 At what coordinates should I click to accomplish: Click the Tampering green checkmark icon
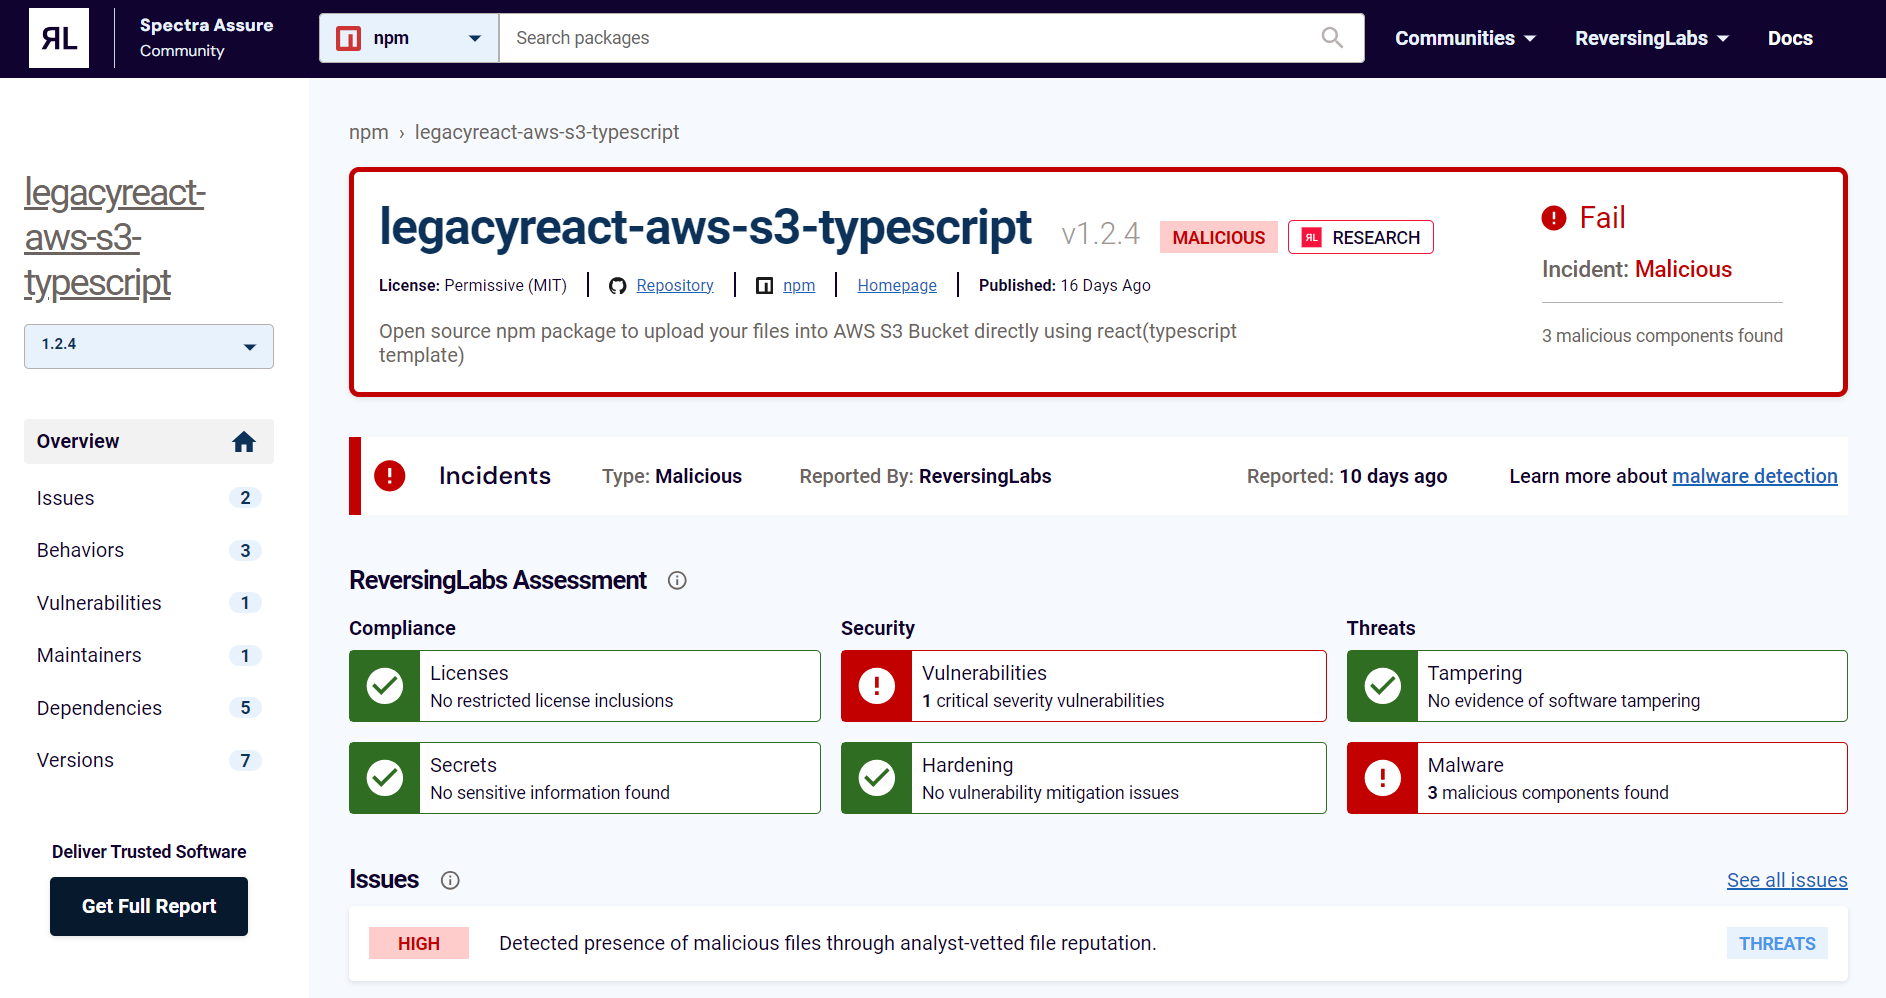click(x=1383, y=686)
